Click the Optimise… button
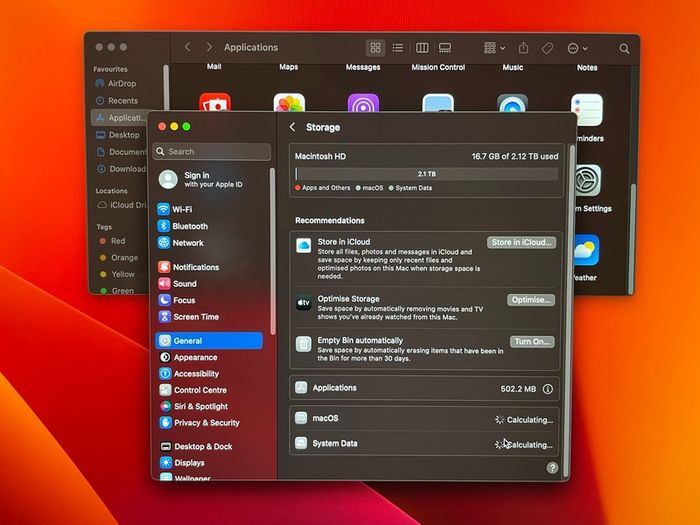The image size is (700, 525). pos(531,300)
